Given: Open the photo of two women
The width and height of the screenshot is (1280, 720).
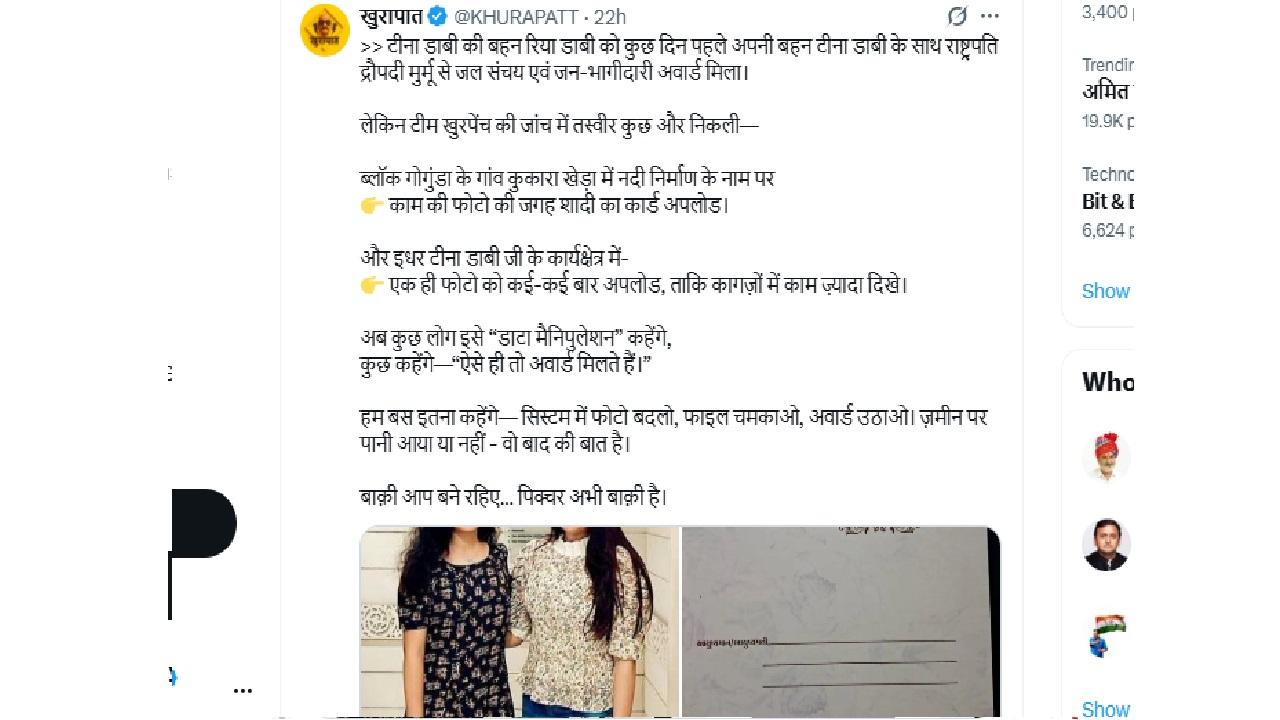Looking at the screenshot, I should point(519,621).
